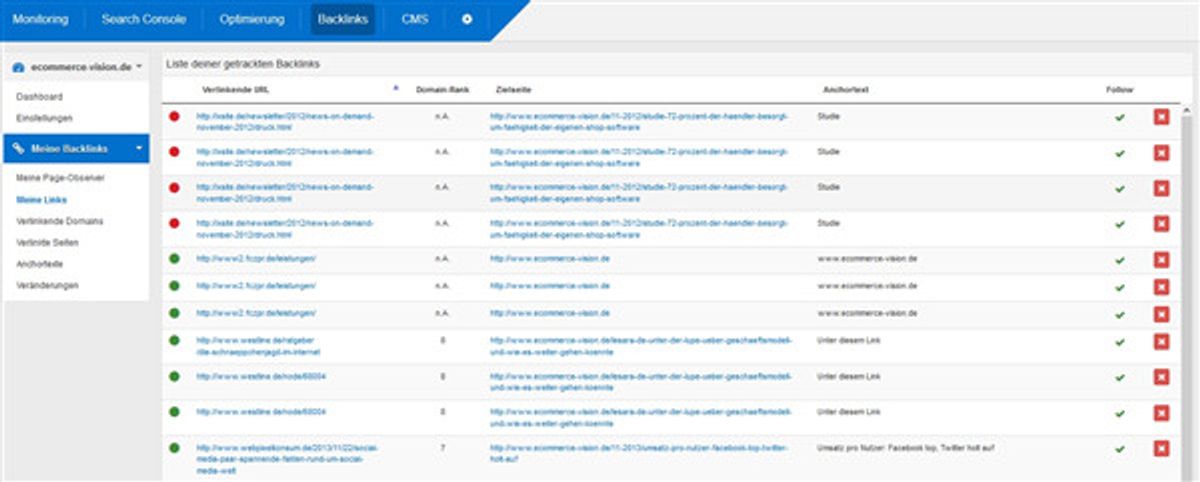
Task: Open the Monitoring tab
Action: [40, 19]
